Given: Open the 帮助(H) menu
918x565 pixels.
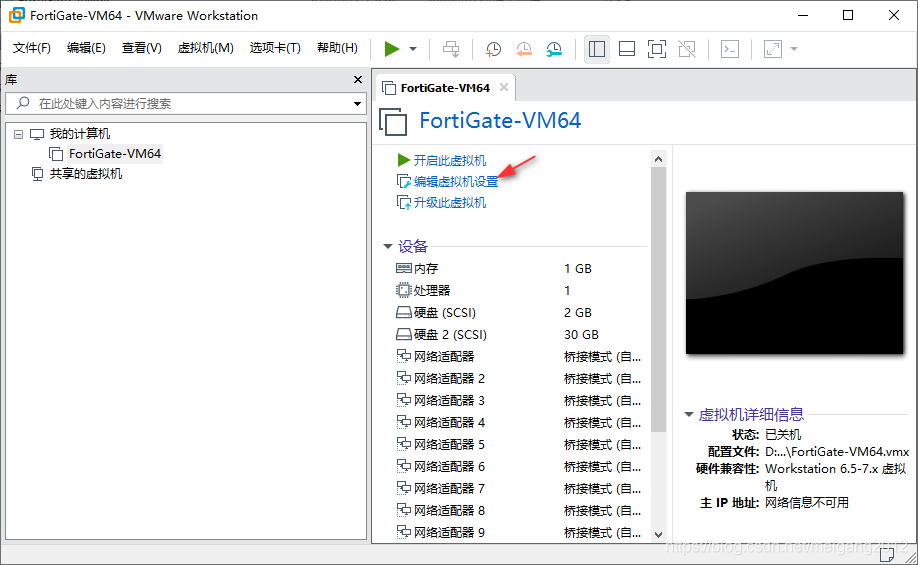Looking at the screenshot, I should (x=337, y=48).
